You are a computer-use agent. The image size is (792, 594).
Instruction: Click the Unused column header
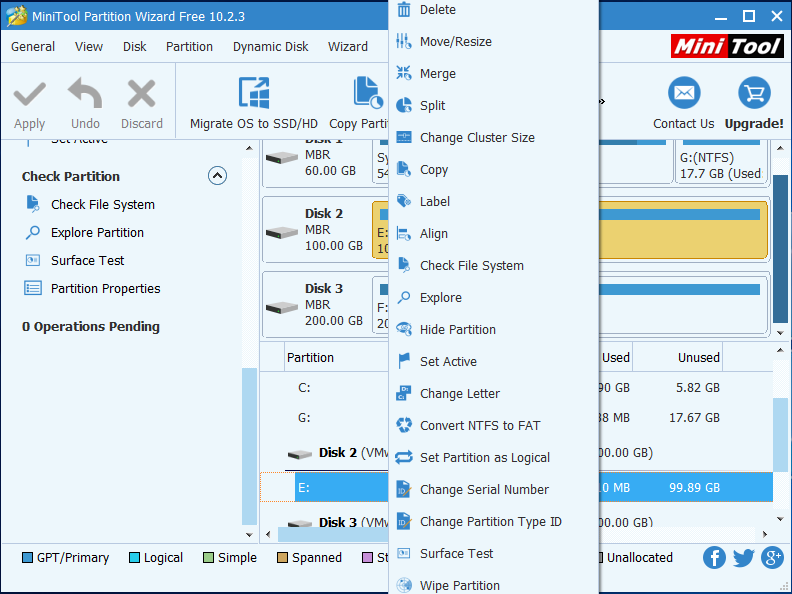point(677,358)
